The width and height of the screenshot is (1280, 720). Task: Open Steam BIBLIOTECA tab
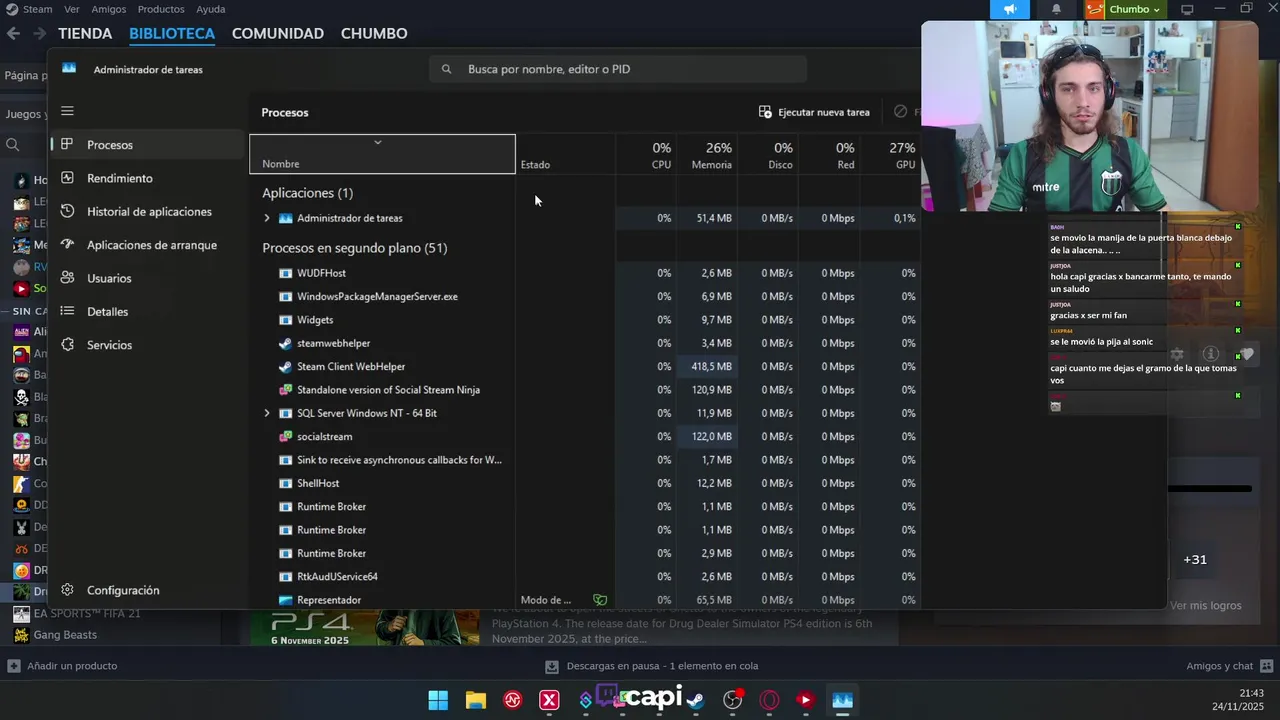coord(172,33)
